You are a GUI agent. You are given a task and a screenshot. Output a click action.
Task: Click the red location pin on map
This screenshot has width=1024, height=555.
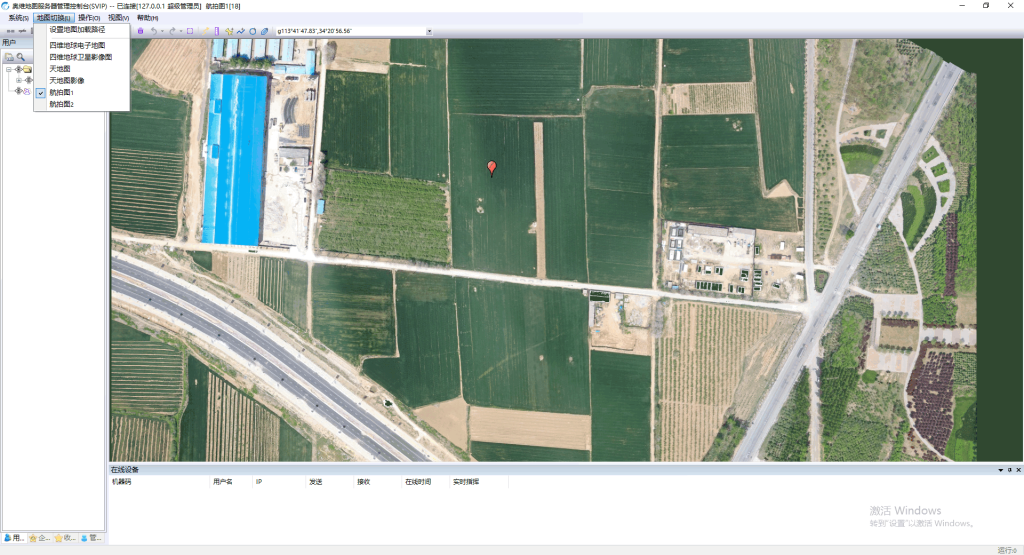point(491,167)
